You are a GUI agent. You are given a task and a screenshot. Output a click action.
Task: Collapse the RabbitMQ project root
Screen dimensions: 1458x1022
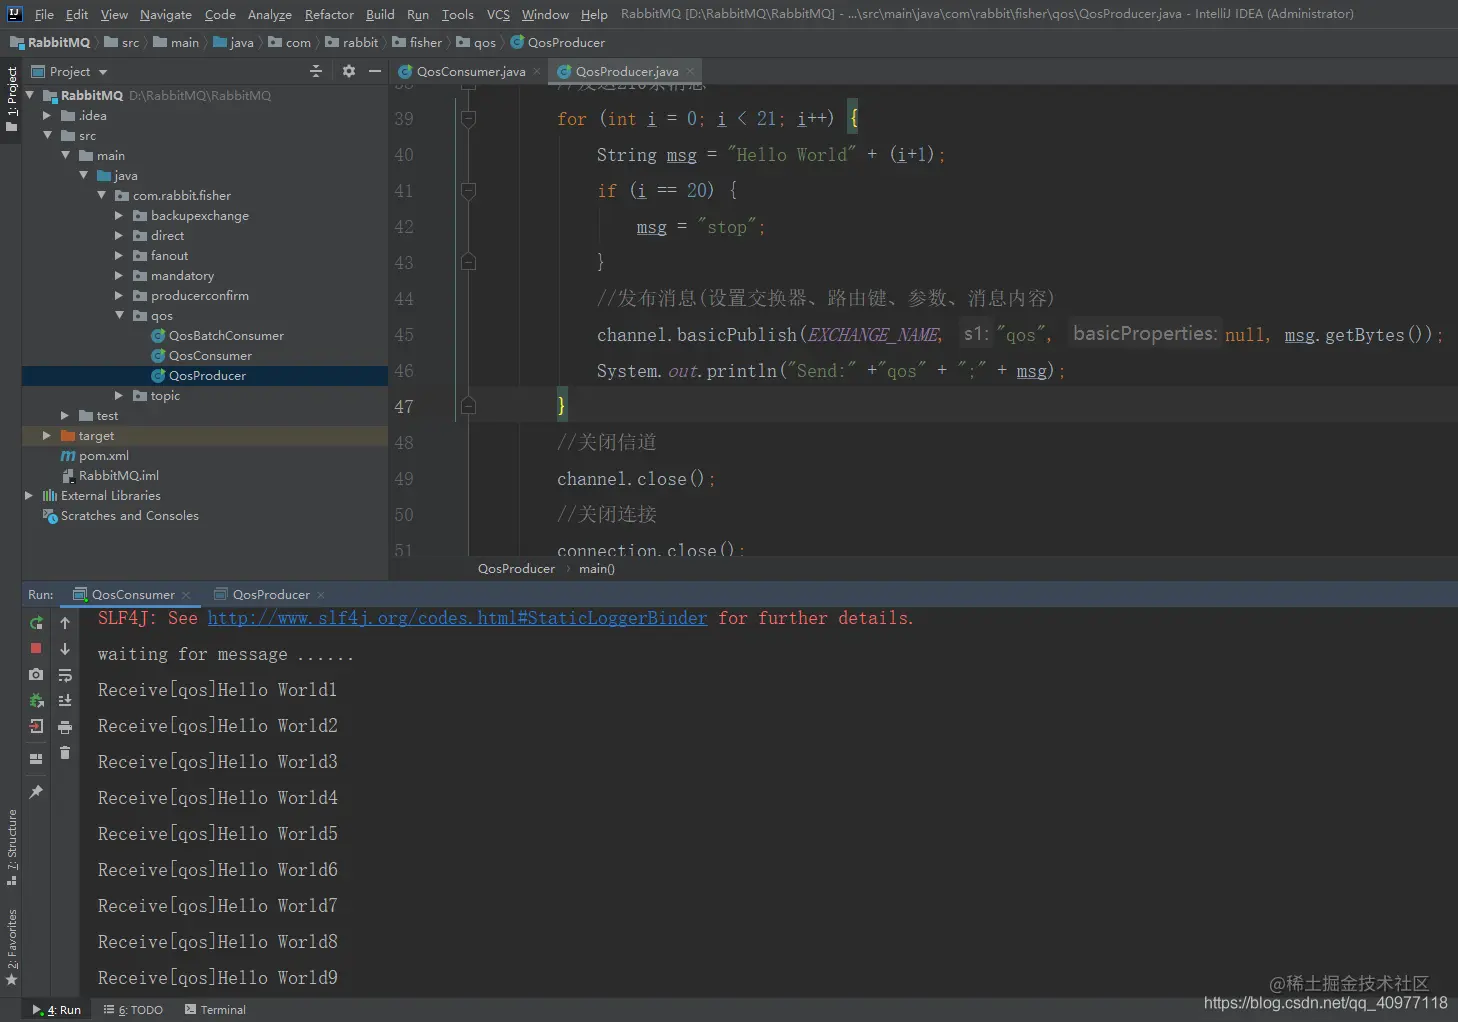click(x=30, y=95)
